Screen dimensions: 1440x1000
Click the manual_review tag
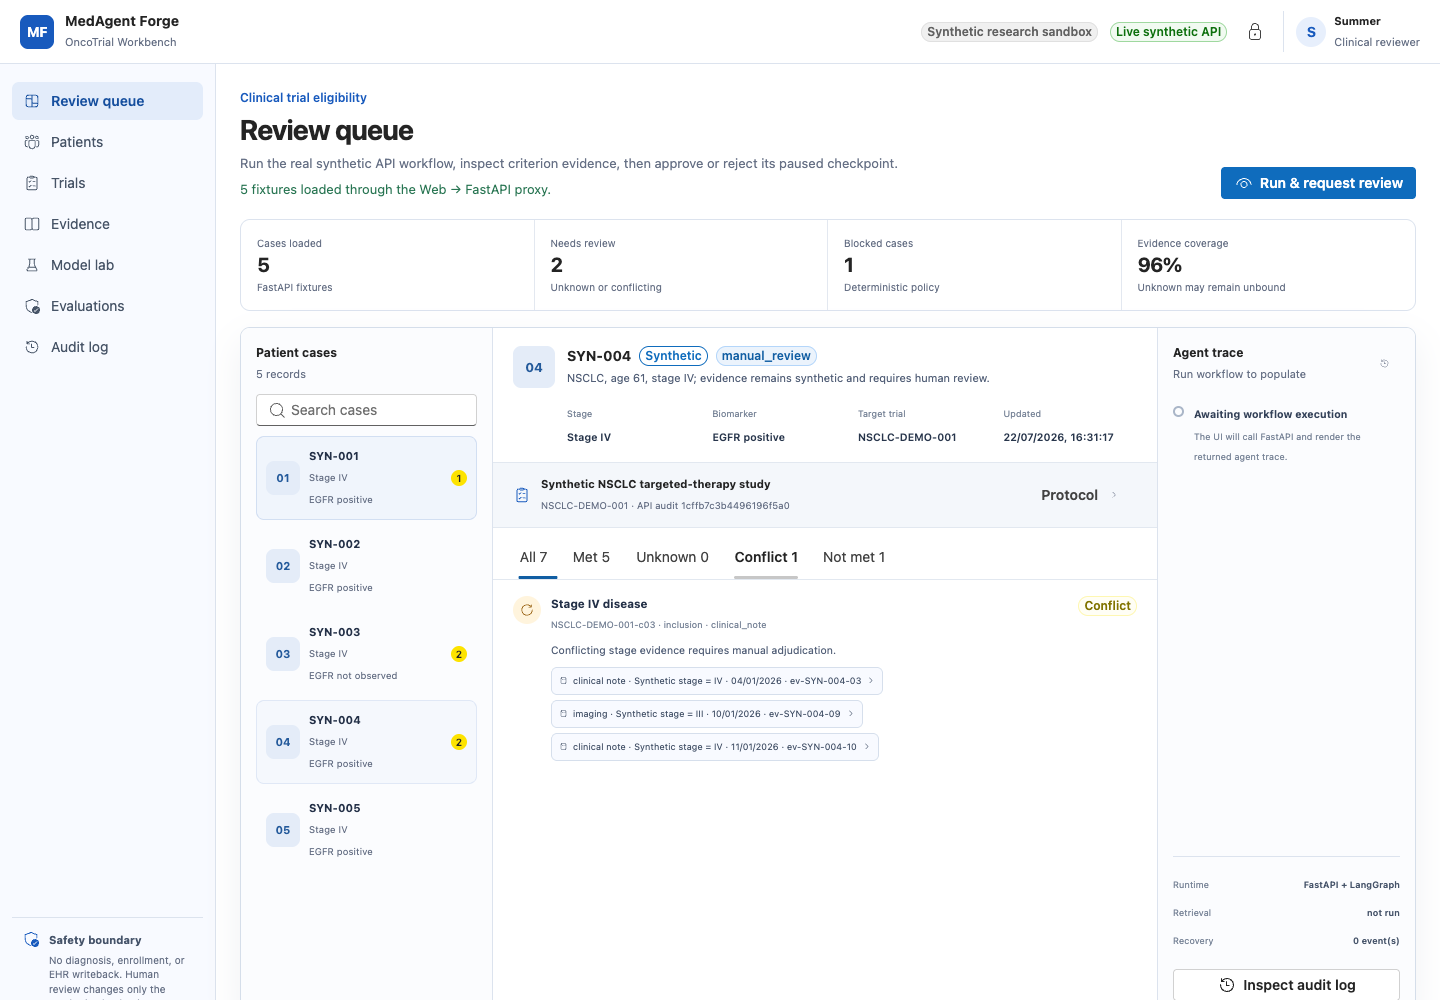click(x=766, y=356)
